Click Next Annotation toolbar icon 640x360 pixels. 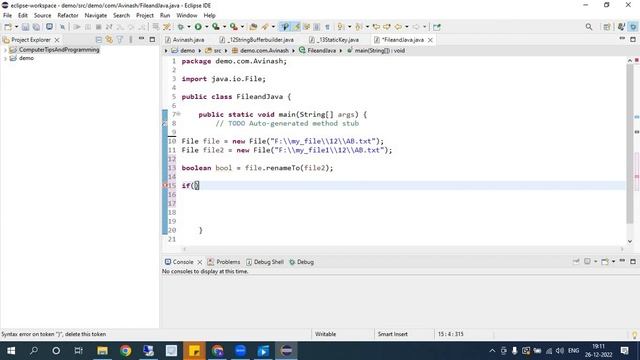(341, 27)
